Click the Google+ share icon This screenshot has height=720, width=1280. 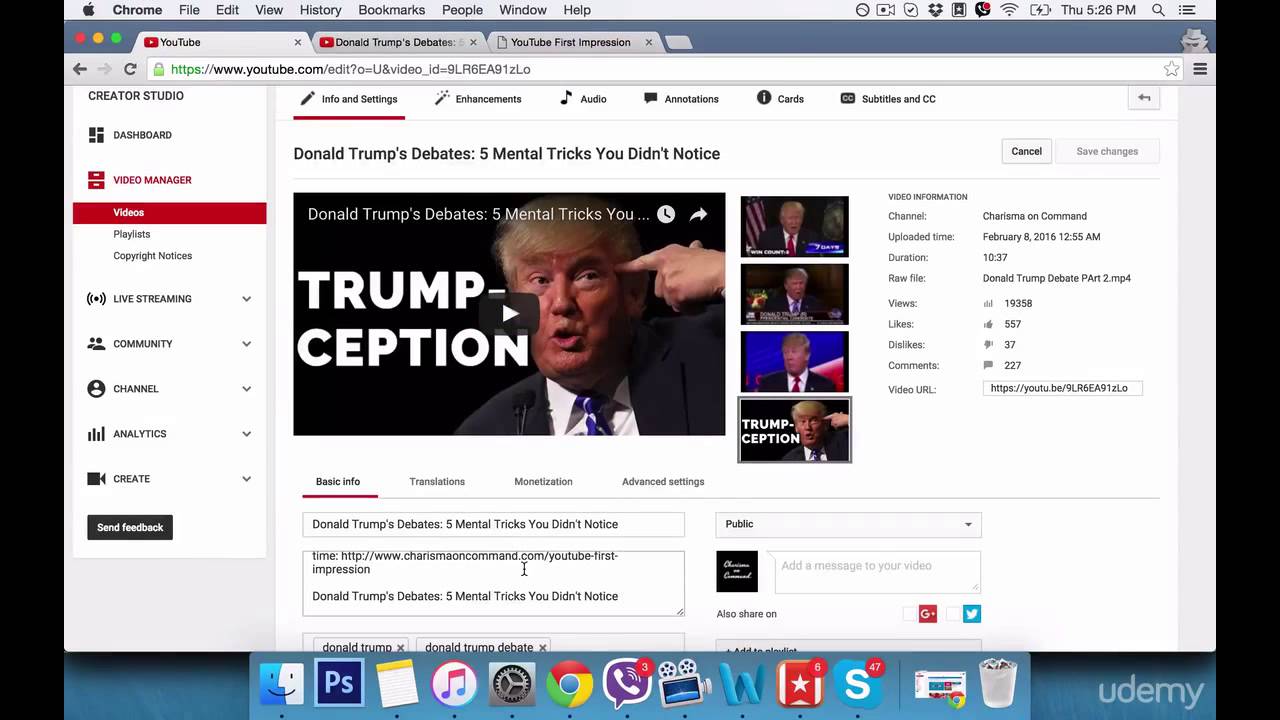(928, 614)
